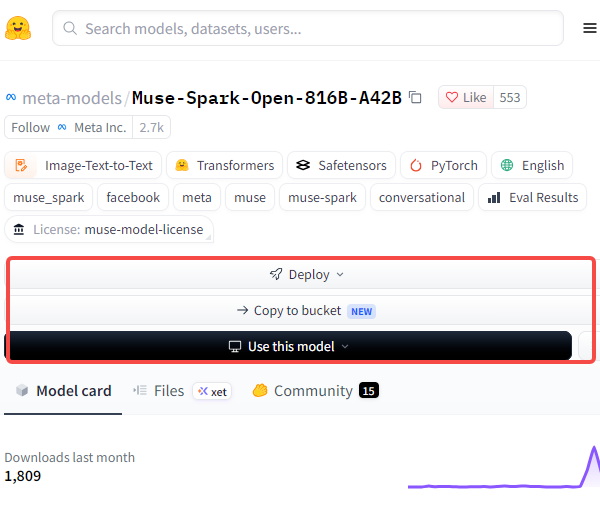The width and height of the screenshot is (600, 509).
Task: Like the model with the heart button
Action: 466,98
